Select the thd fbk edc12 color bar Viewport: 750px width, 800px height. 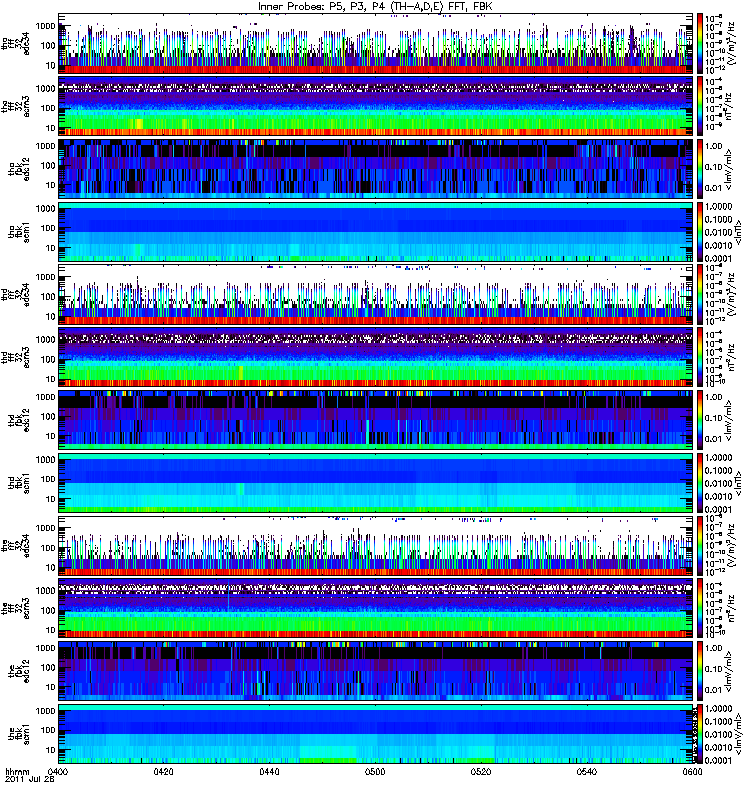click(700, 420)
